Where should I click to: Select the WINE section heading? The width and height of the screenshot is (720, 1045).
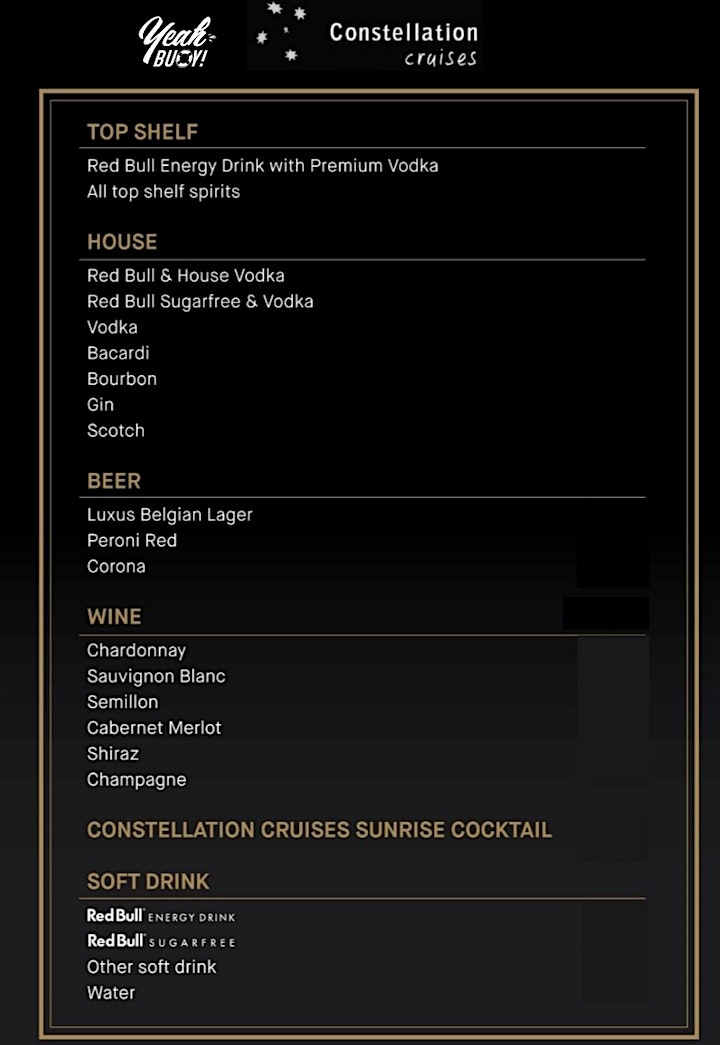pyautogui.click(x=114, y=616)
